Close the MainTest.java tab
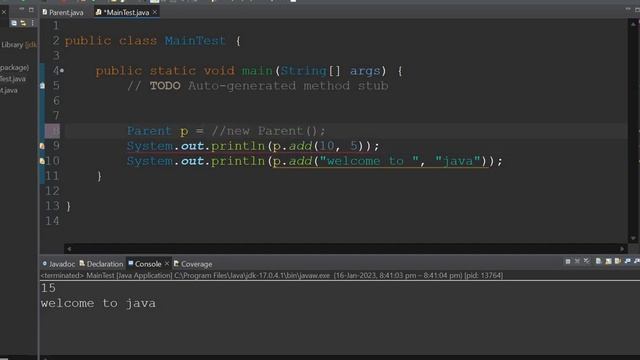The height and width of the screenshot is (360, 640). pyautogui.click(x=155, y=13)
